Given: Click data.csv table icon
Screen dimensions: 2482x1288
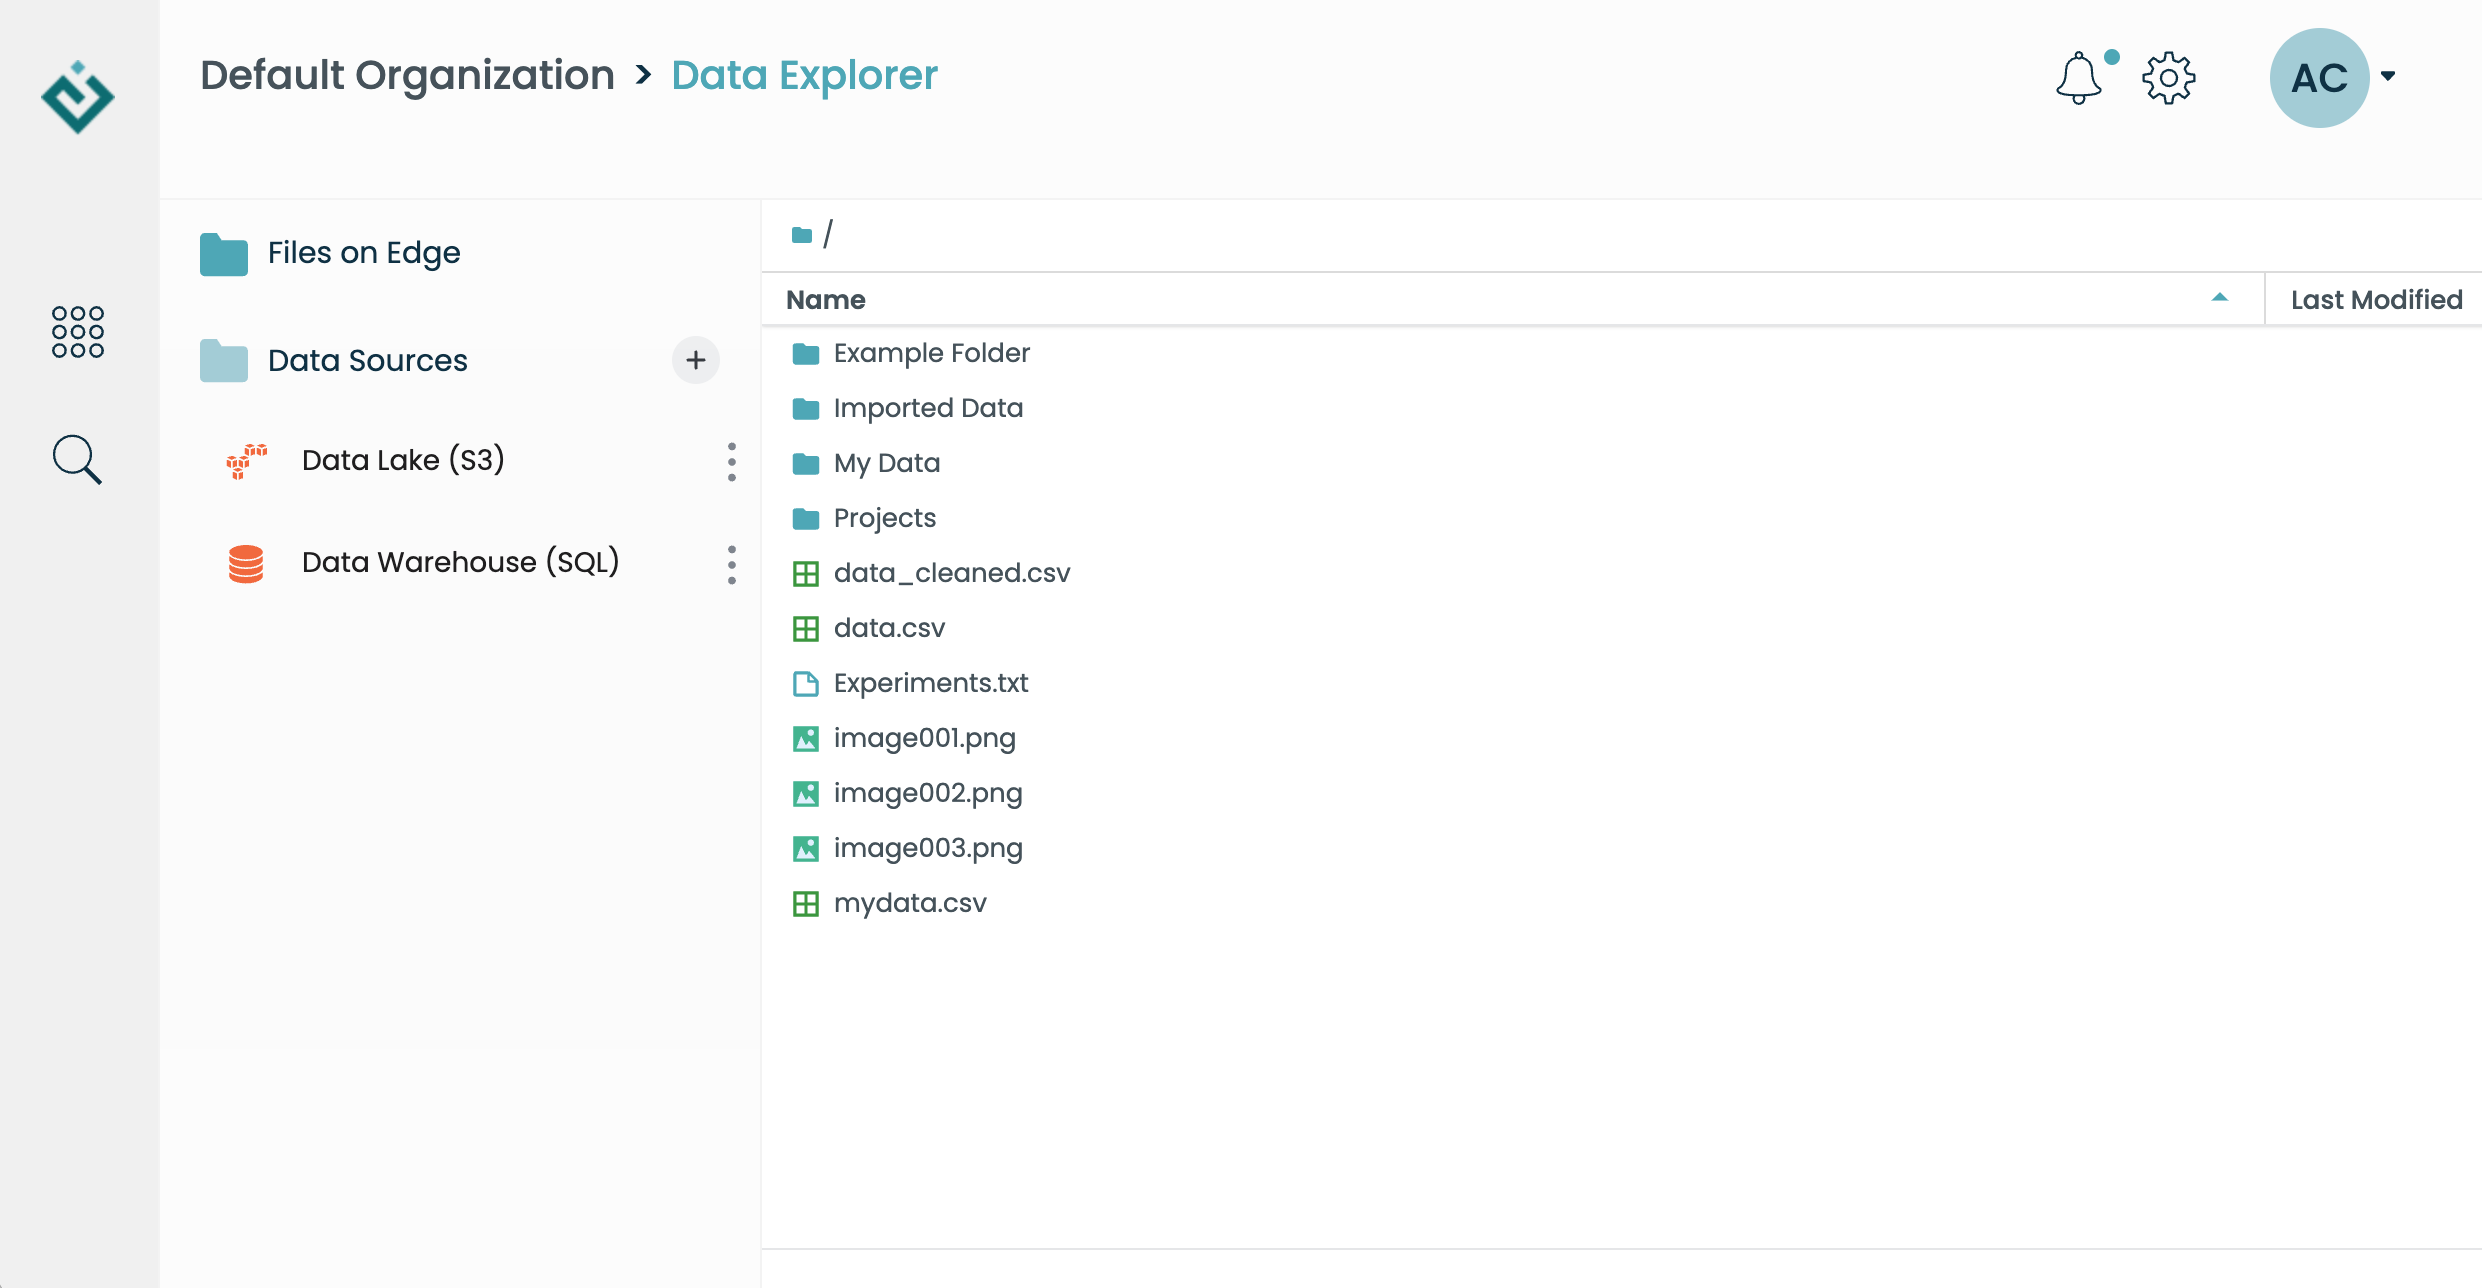Looking at the screenshot, I should [x=806, y=629].
